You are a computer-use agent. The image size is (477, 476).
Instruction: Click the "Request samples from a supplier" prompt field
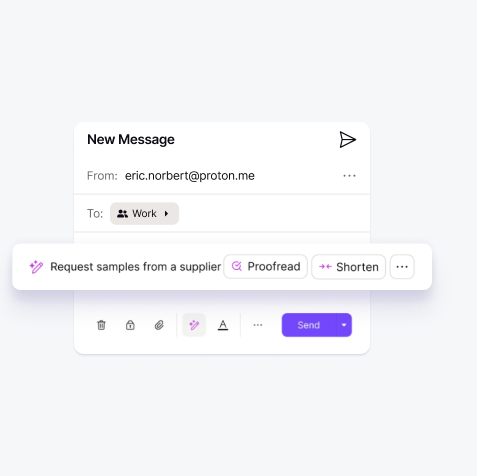(135, 267)
